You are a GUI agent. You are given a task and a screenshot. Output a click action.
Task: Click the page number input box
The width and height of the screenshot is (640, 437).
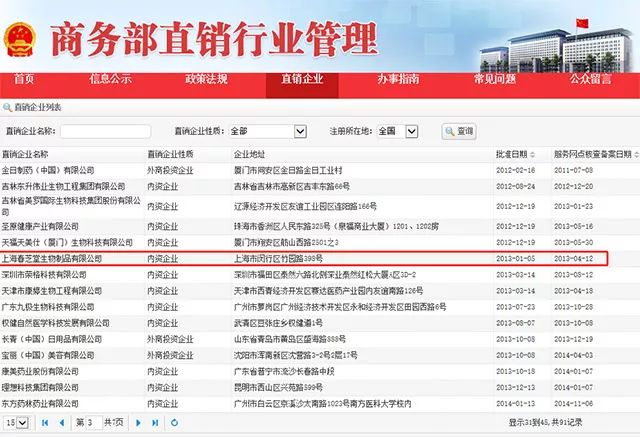click(92, 424)
